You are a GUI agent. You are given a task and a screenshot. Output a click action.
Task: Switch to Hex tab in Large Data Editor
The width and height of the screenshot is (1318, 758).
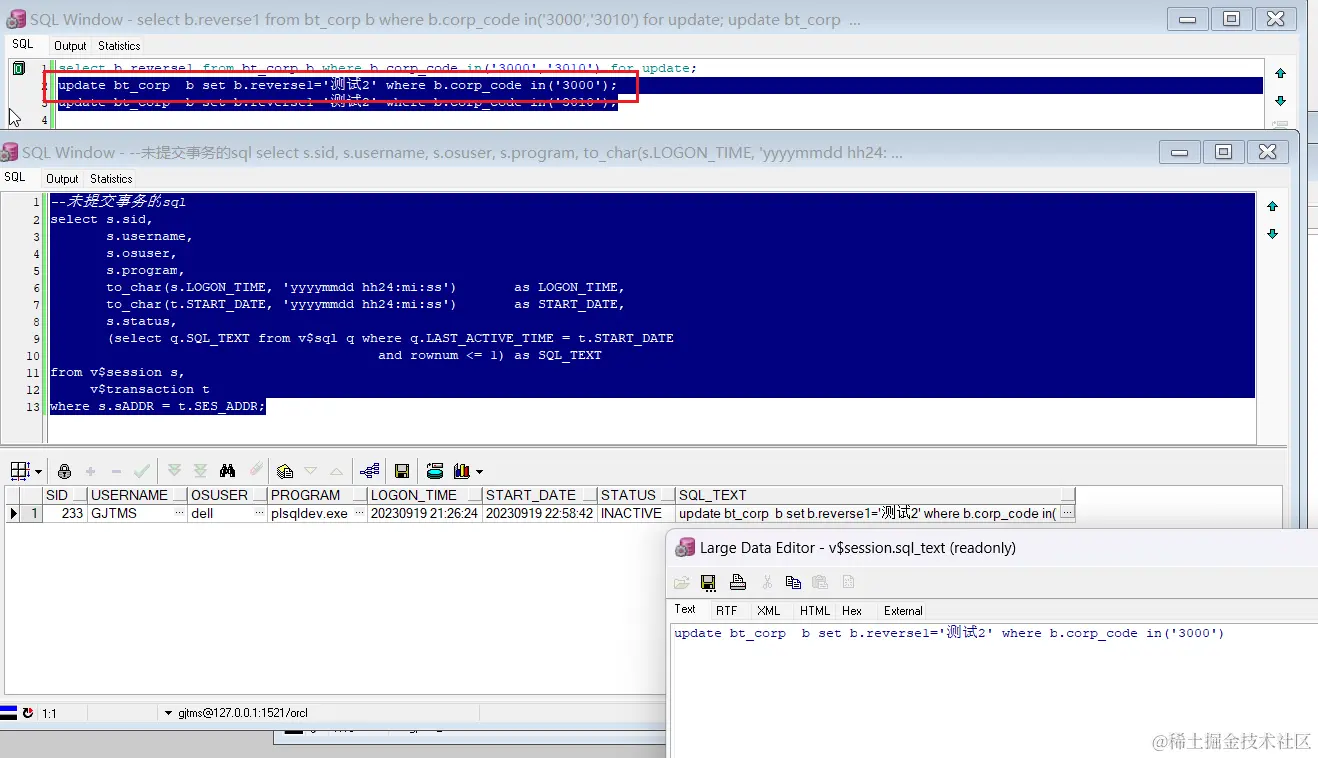pos(852,610)
